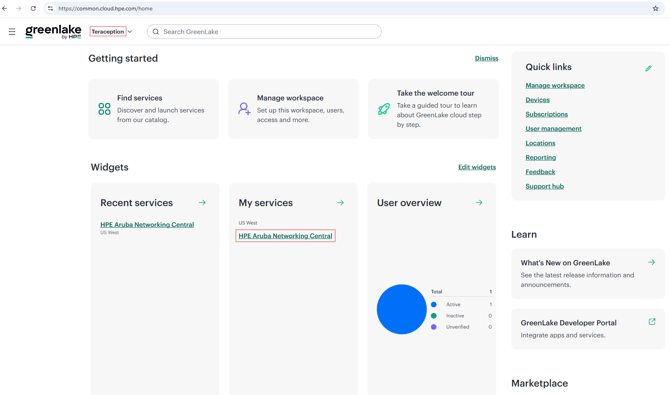Image resolution: width=670 pixels, height=395 pixels.
Task: Bookmark this page with the star icon
Action: (x=655, y=8)
